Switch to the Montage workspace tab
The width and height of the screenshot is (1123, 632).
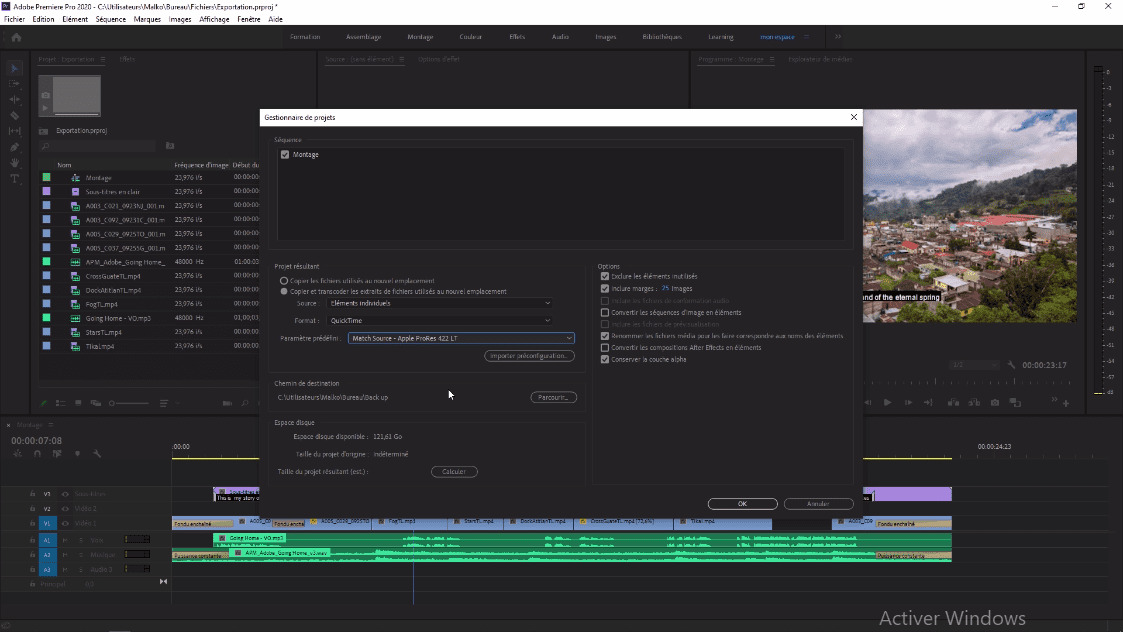419,36
